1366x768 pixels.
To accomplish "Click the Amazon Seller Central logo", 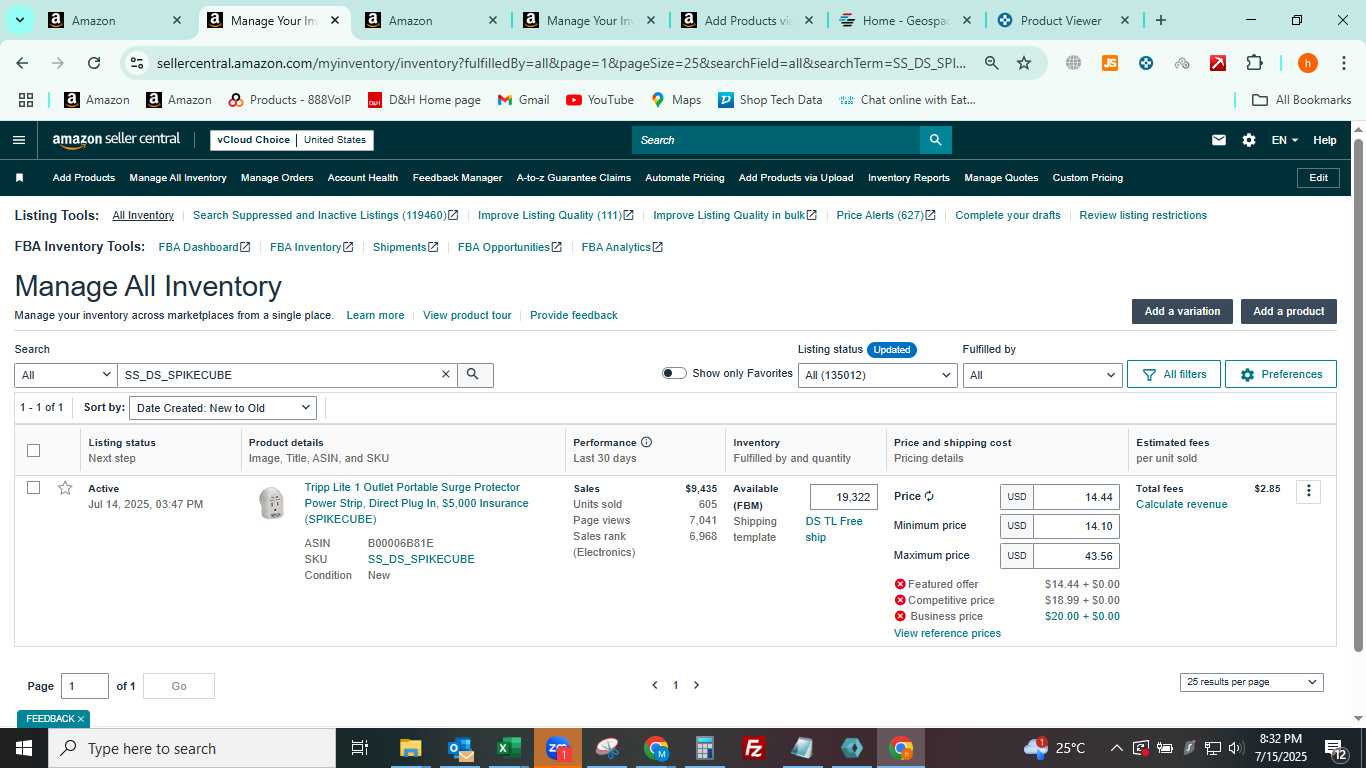I will click(117, 140).
